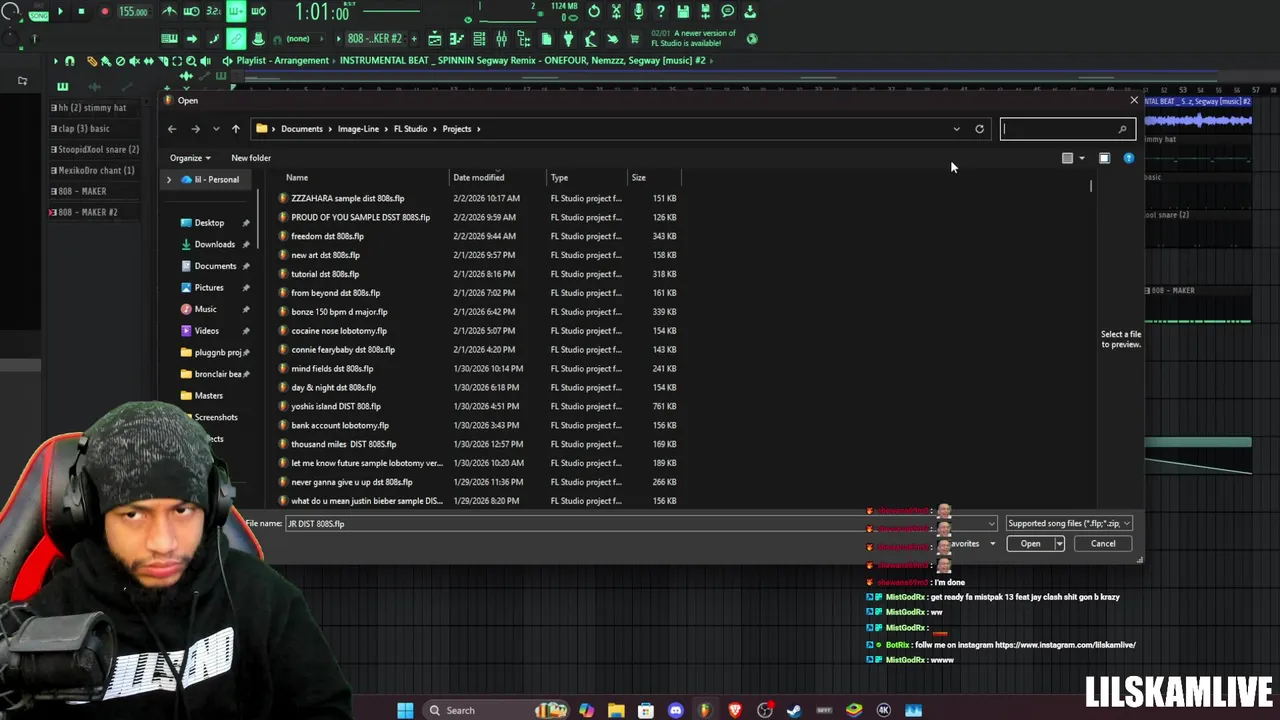Viewport: 1280px width, 720px height.
Task: Click the FL Studio record button
Action: 105,11
